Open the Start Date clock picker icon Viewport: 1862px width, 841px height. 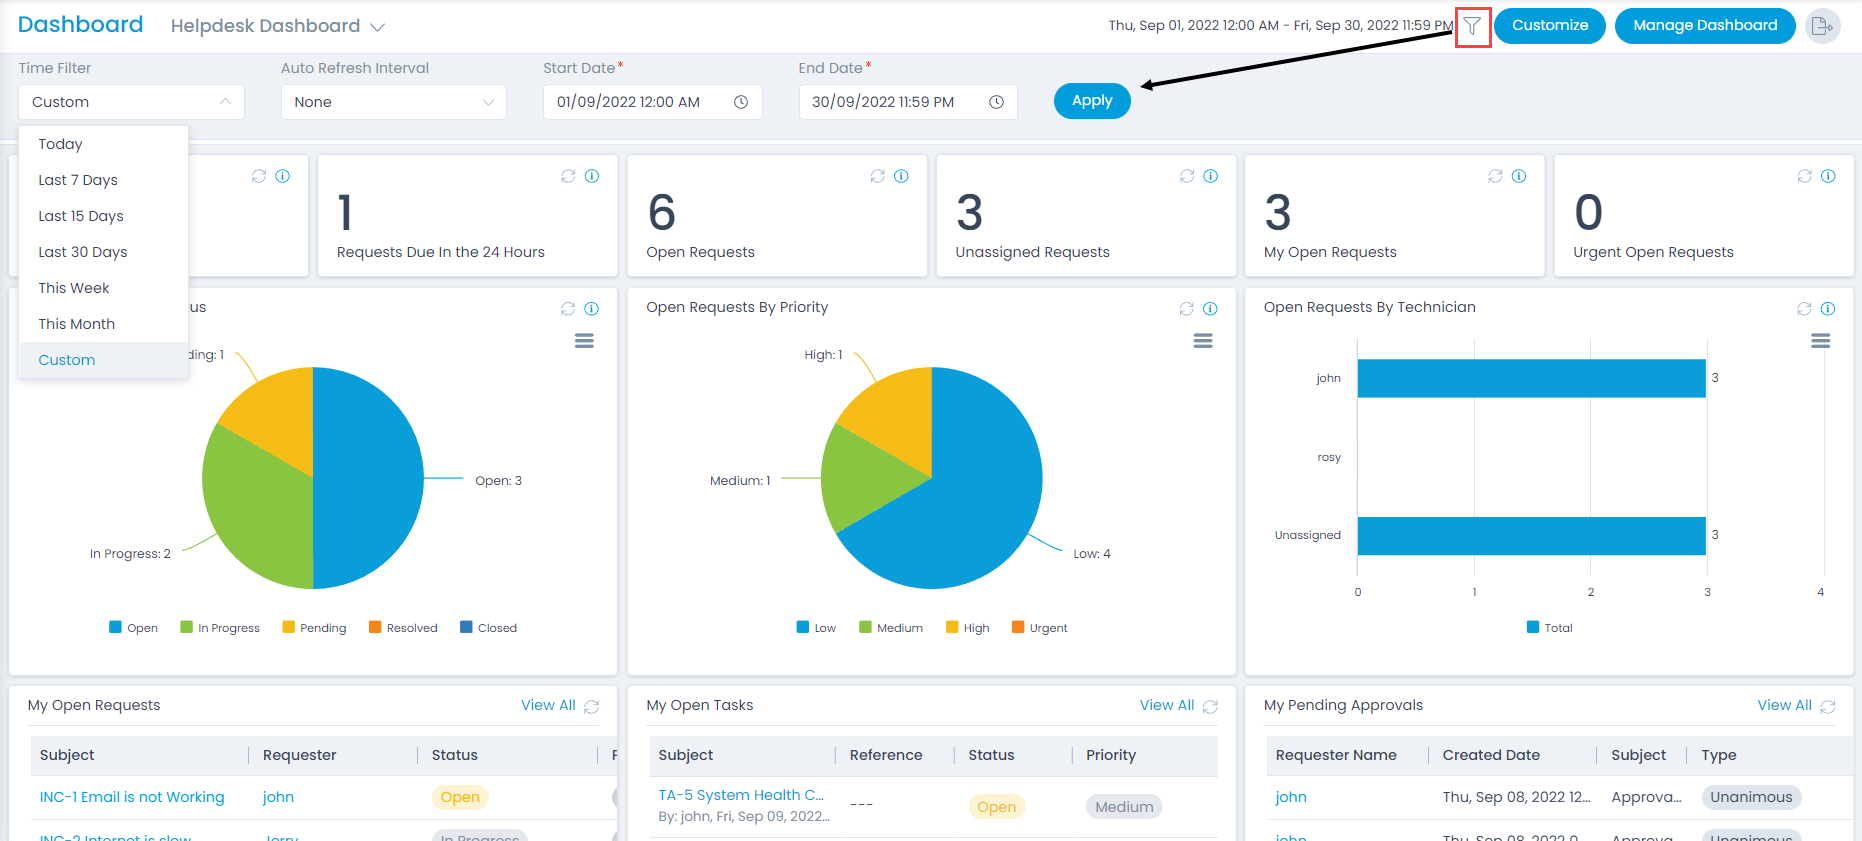point(741,102)
